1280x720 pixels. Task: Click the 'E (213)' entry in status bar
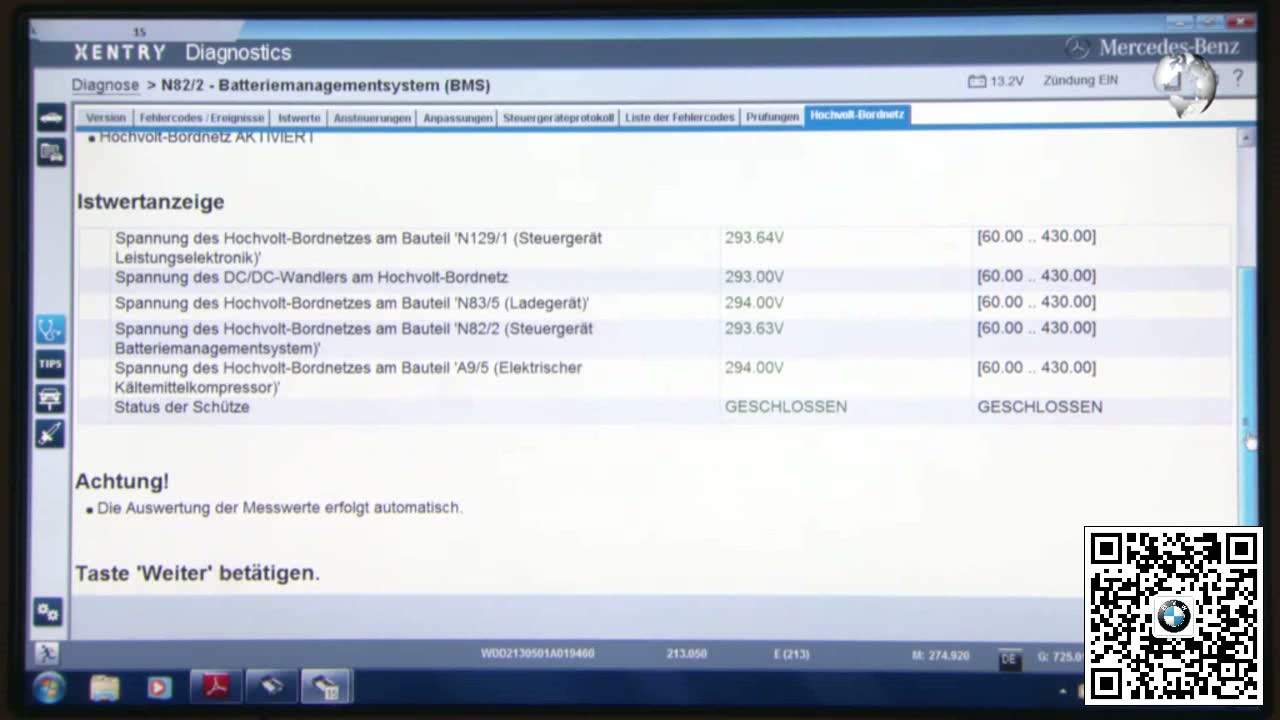point(792,654)
